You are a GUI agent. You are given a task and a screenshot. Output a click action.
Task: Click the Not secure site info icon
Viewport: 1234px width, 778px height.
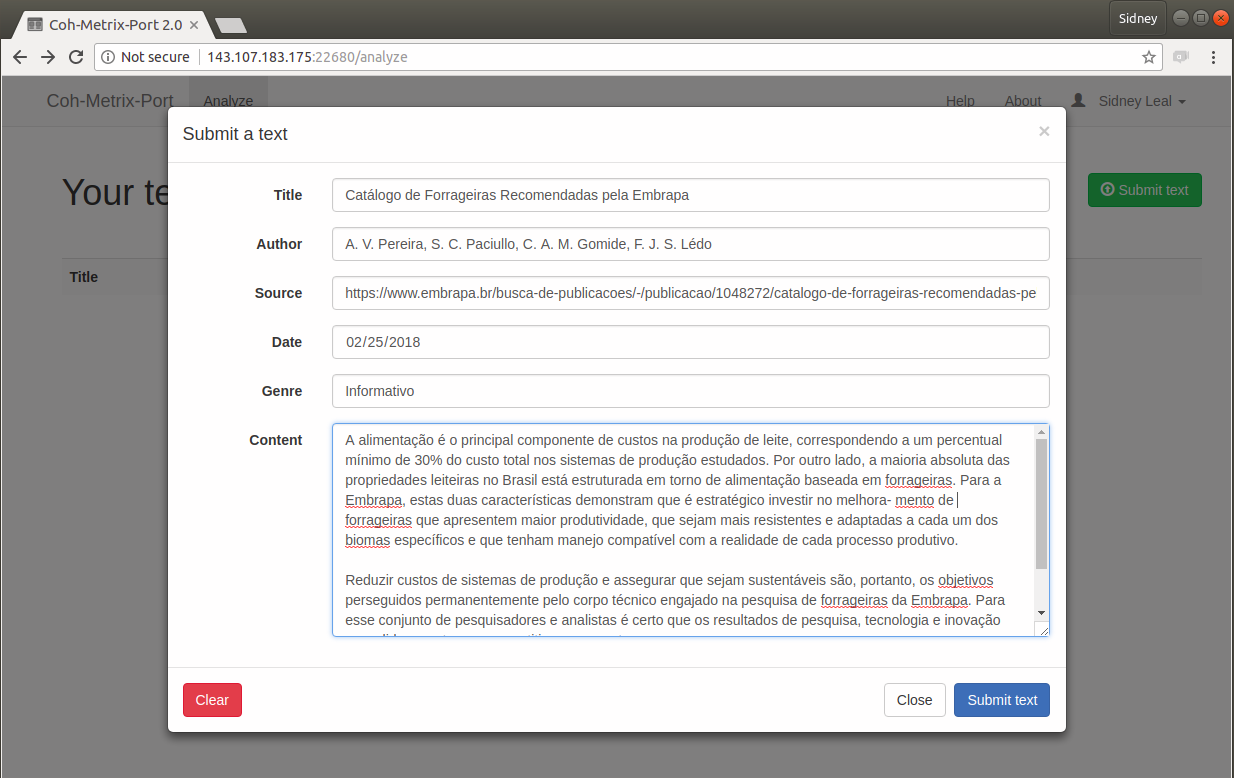(x=109, y=57)
